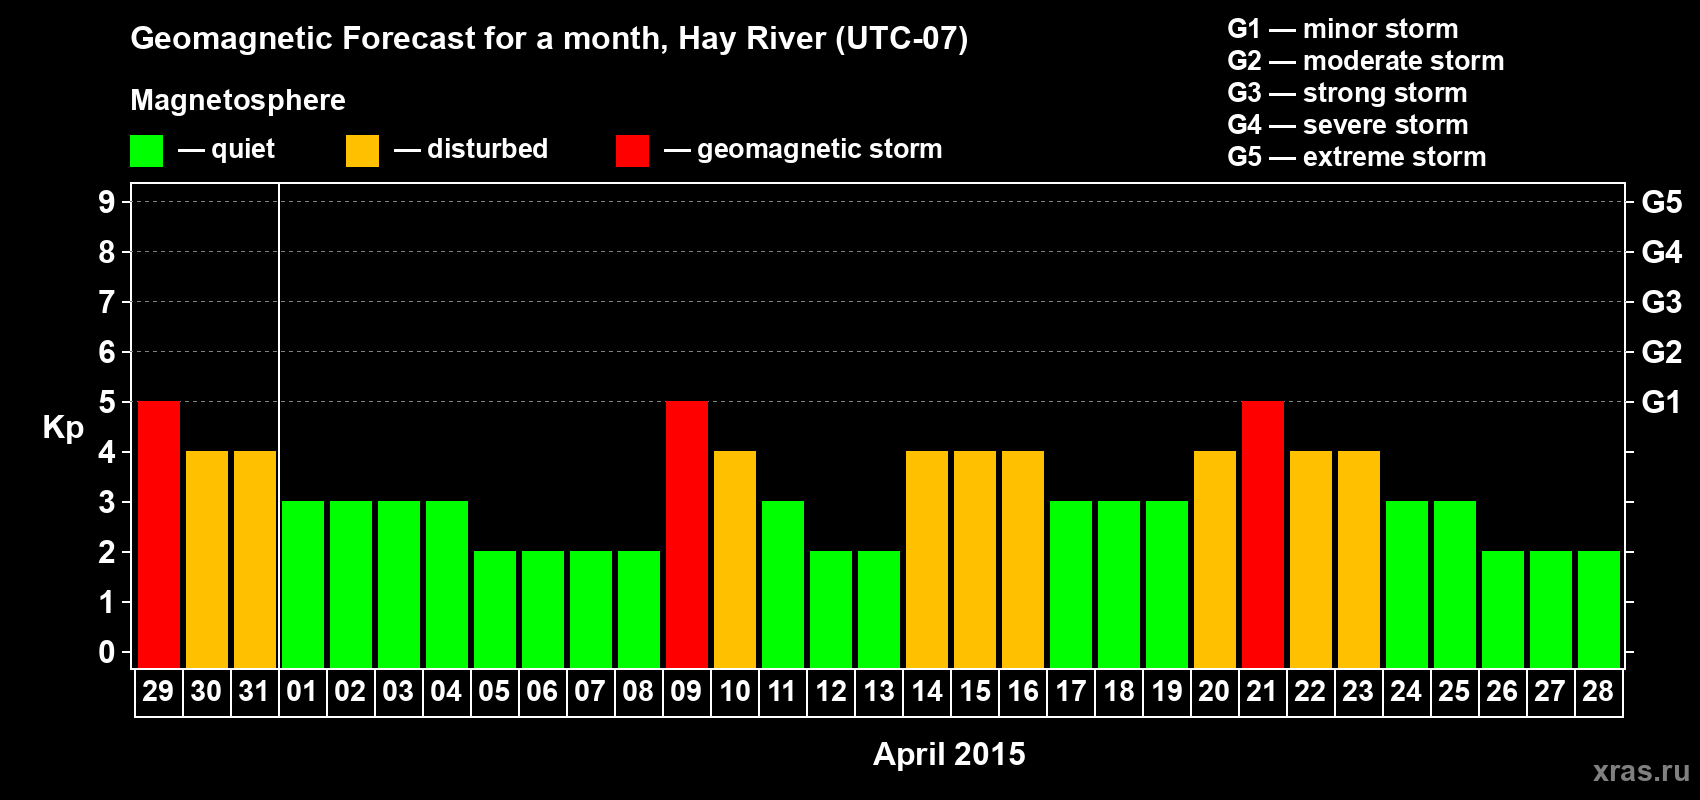Click the Kp axis value 9
1700x800 pixels.
tap(107, 202)
